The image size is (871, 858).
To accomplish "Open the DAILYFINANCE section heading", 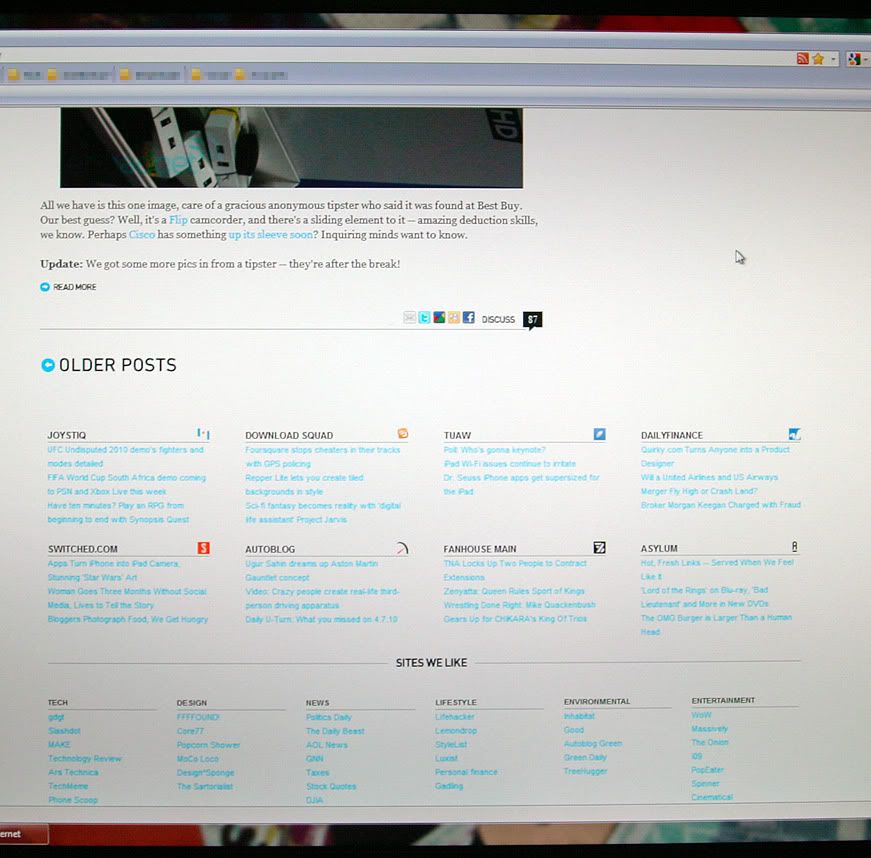I will click(672, 435).
